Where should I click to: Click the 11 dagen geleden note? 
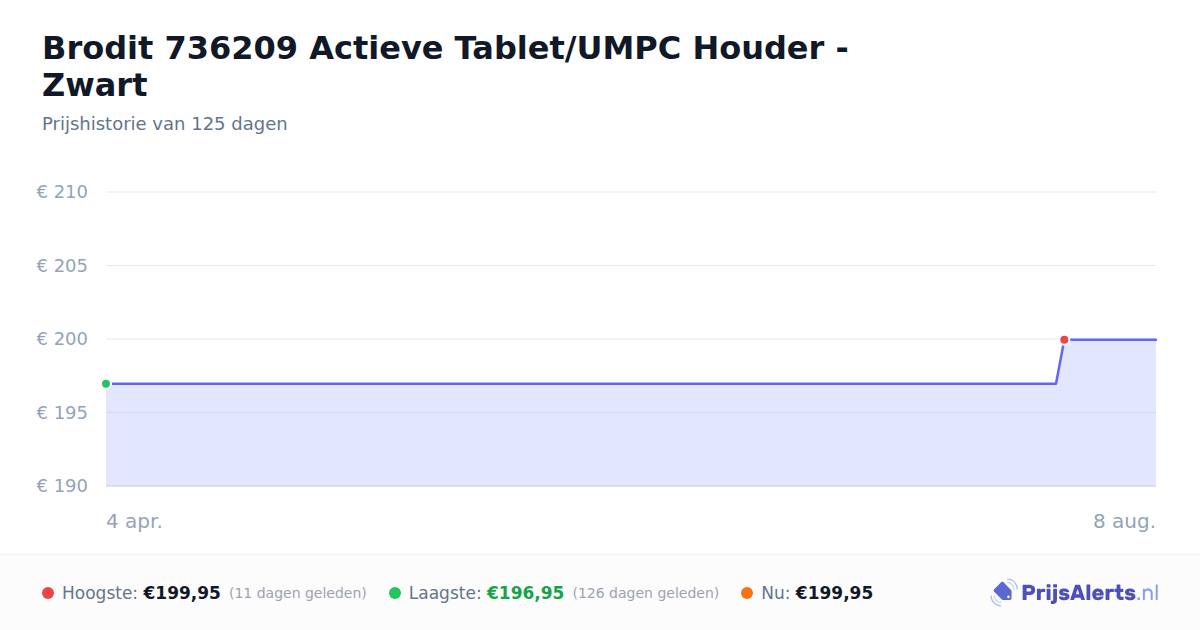click(298, 593)
